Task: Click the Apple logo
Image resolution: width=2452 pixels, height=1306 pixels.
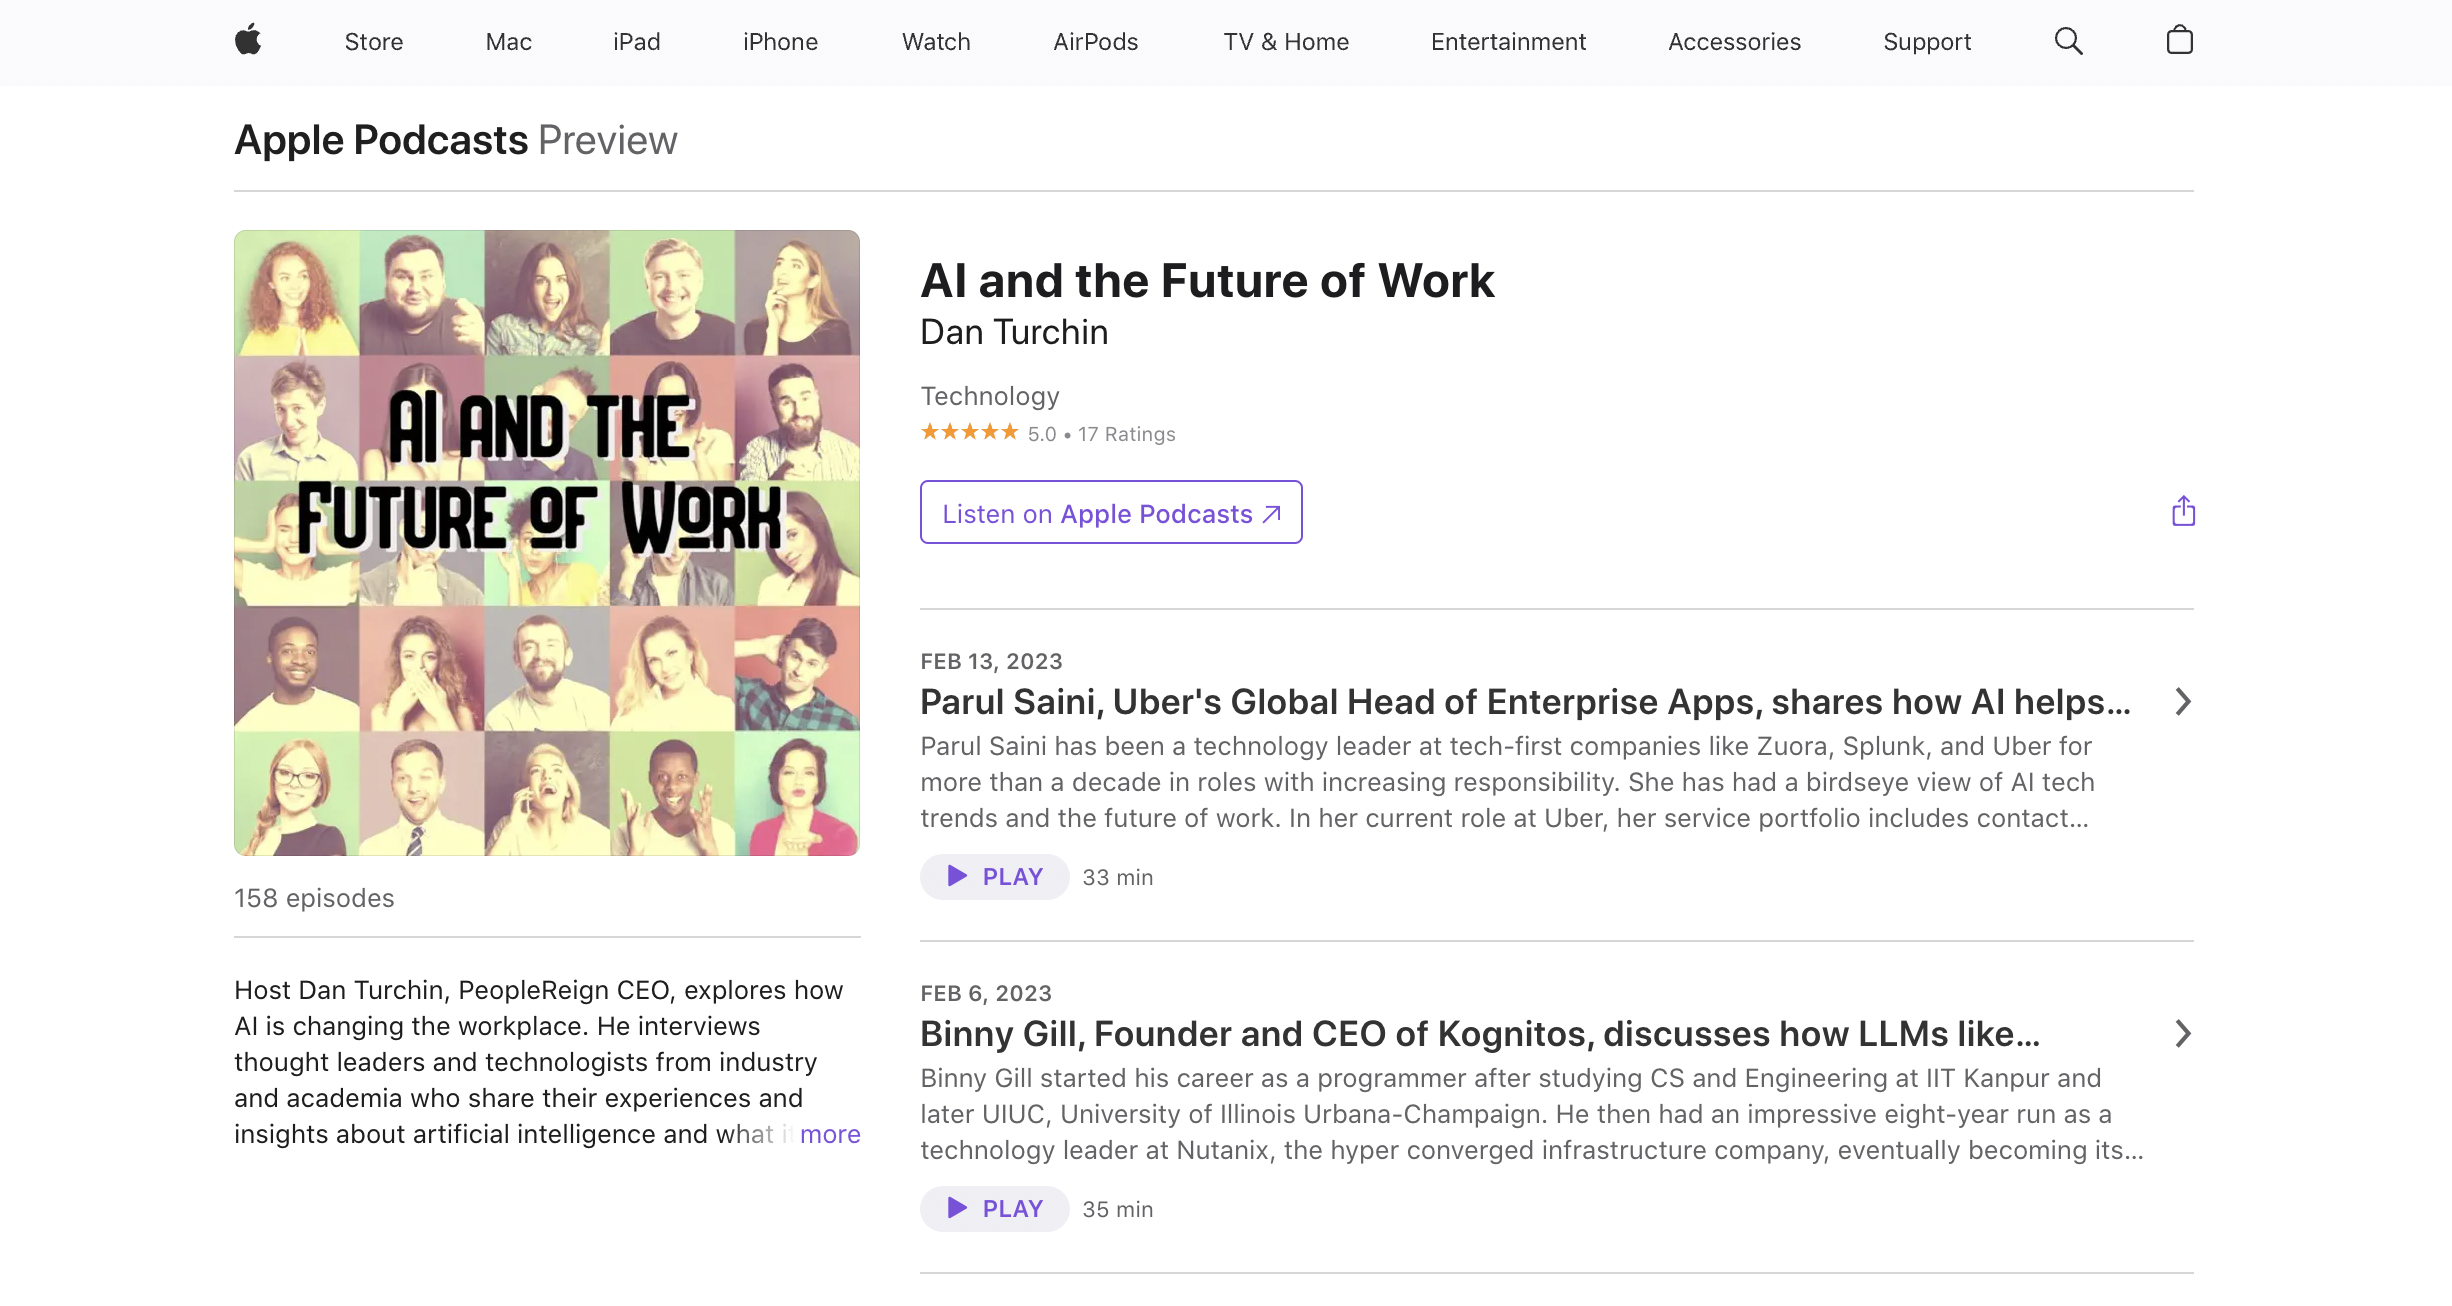Action: tap(248, 41)
